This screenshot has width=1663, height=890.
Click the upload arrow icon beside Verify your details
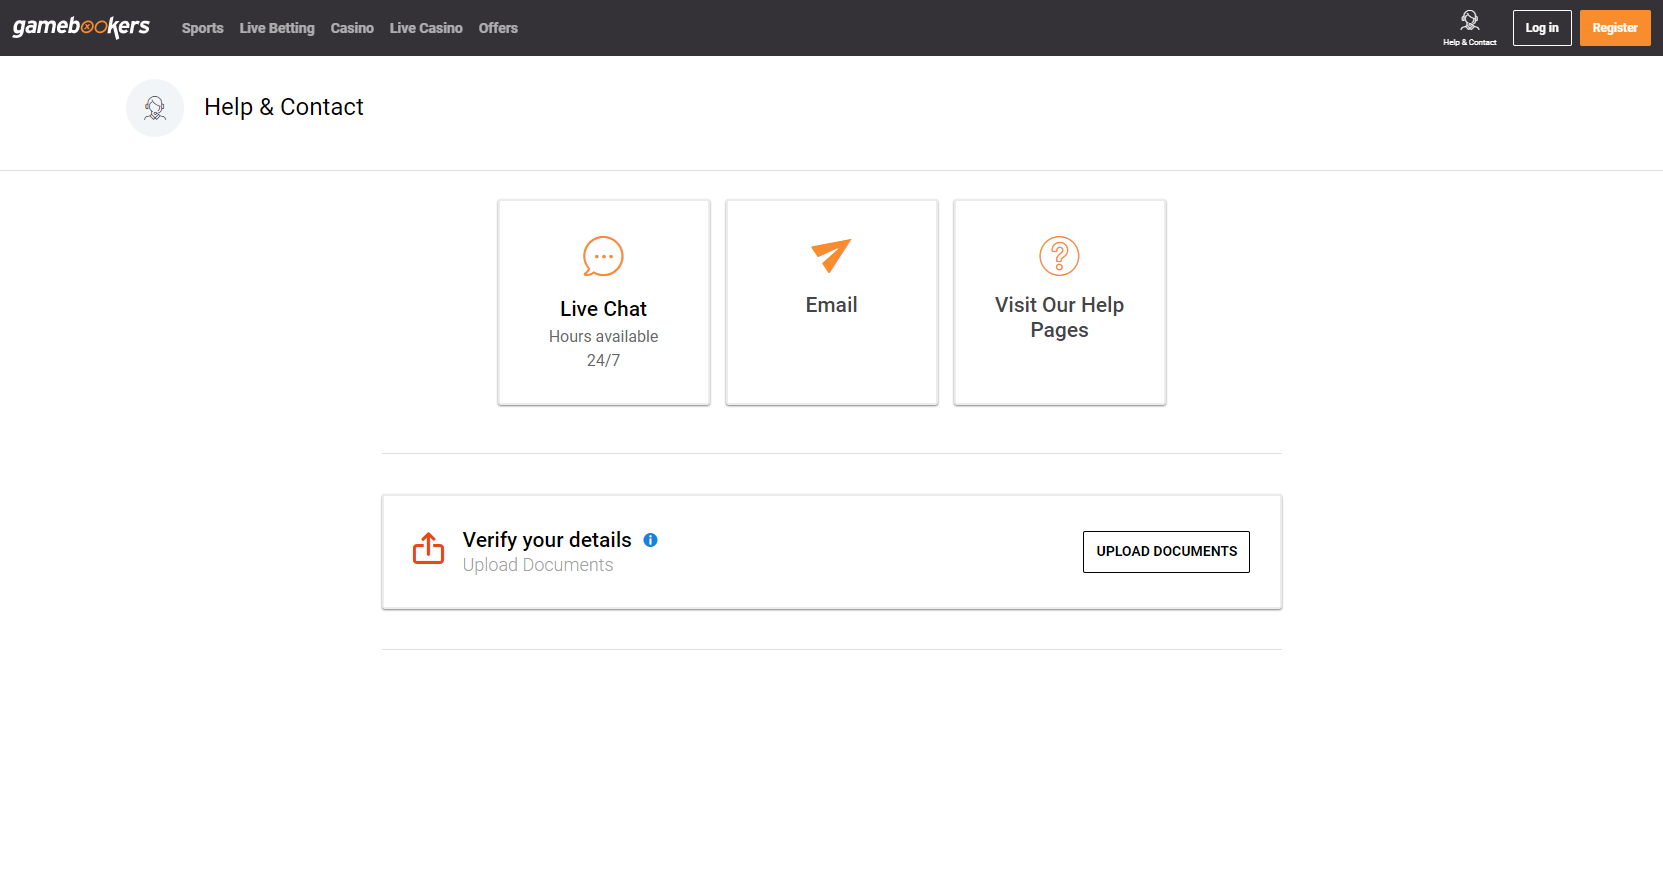coord(428,548)
